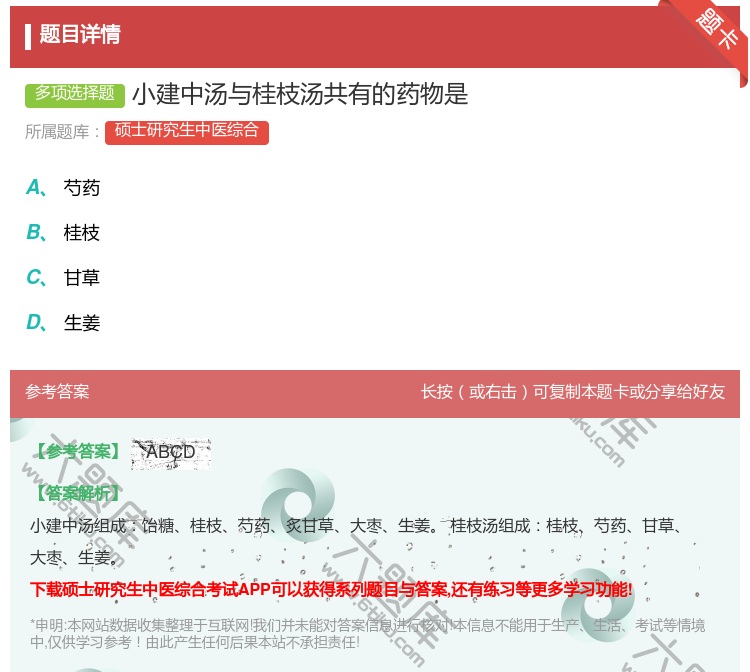This screenshot has width=750, height=672.
Task: Click the 题目详情 header title
Action: [x=80, y=35]
